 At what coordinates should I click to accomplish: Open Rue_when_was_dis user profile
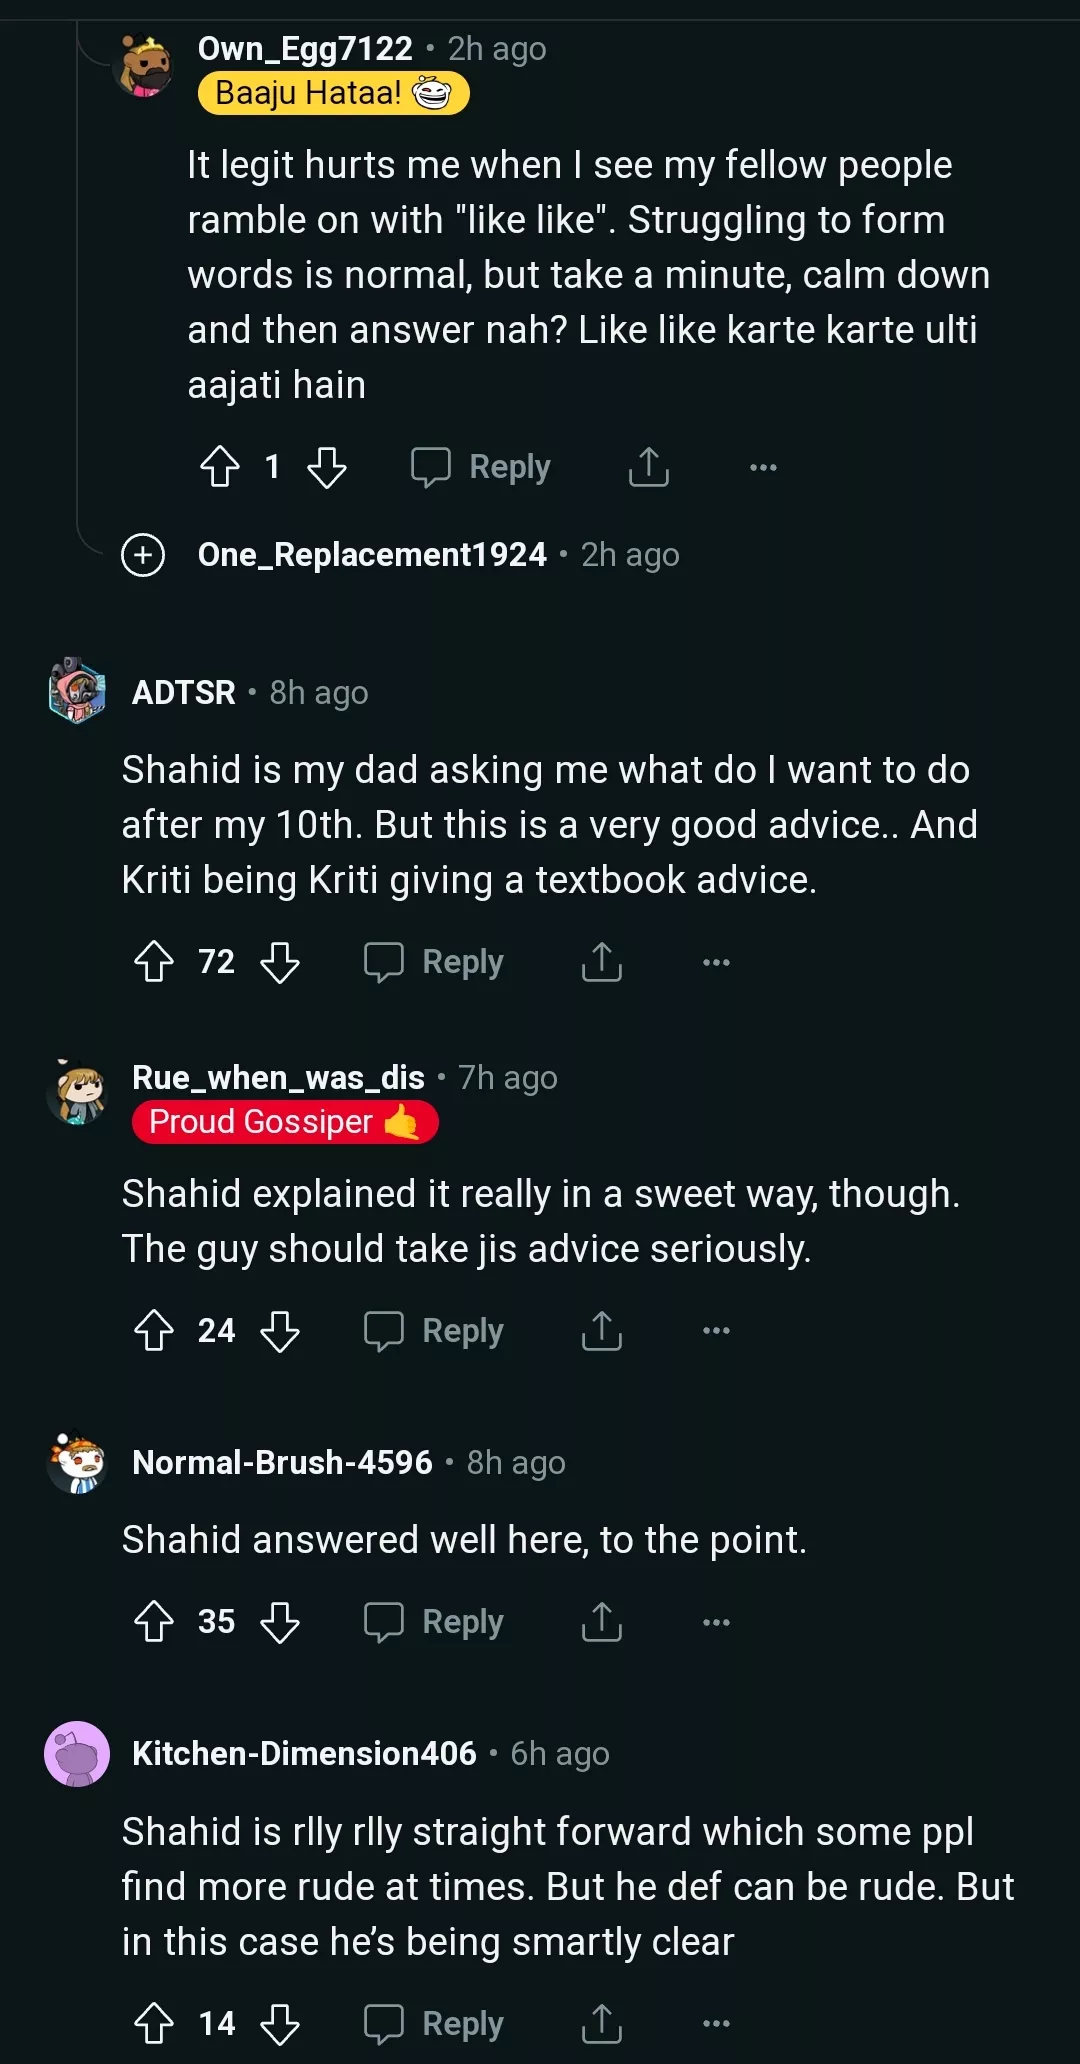(x=278, y=1078)
